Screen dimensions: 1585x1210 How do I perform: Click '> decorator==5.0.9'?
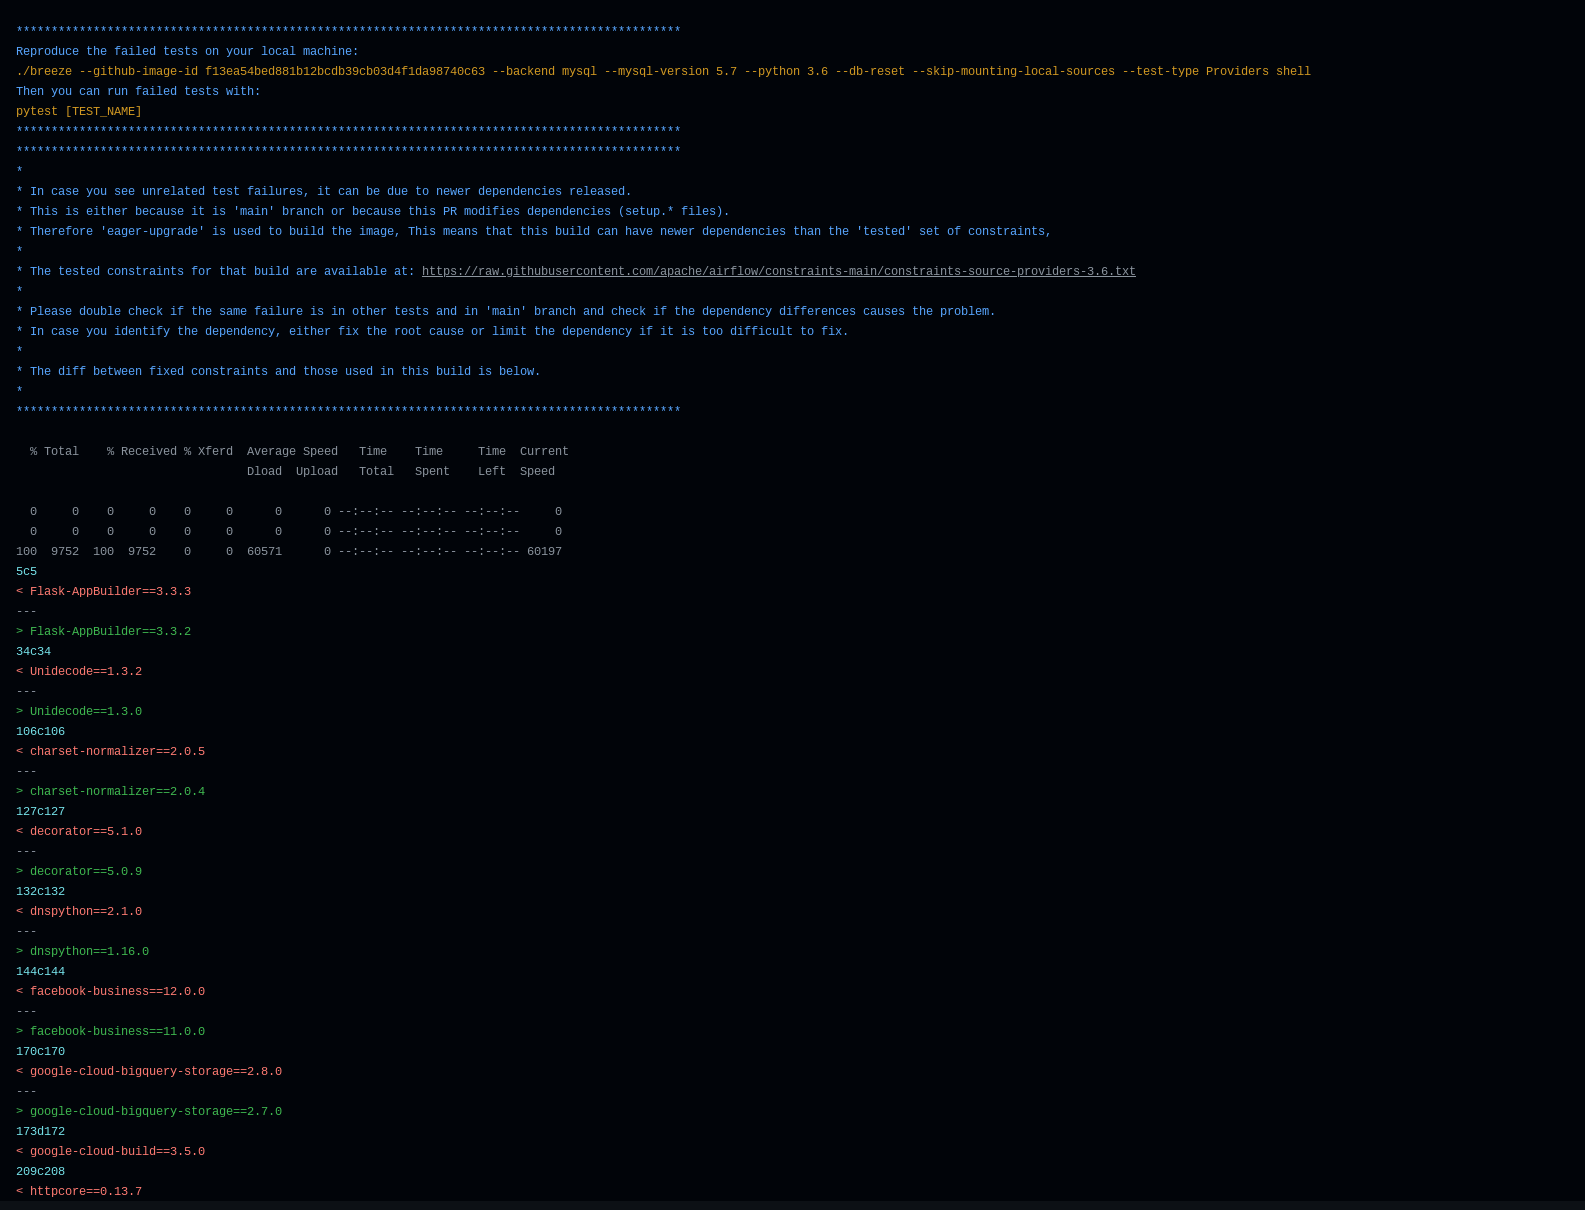tap(79, 872)
